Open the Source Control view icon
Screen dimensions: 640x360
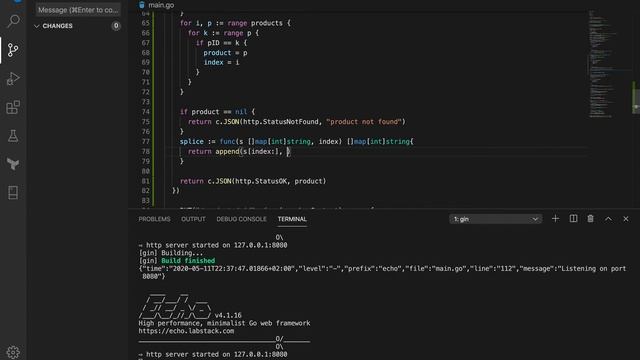(x=13, y=50)
